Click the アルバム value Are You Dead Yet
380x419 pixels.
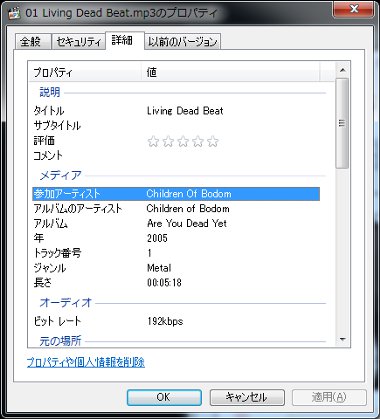187,223
